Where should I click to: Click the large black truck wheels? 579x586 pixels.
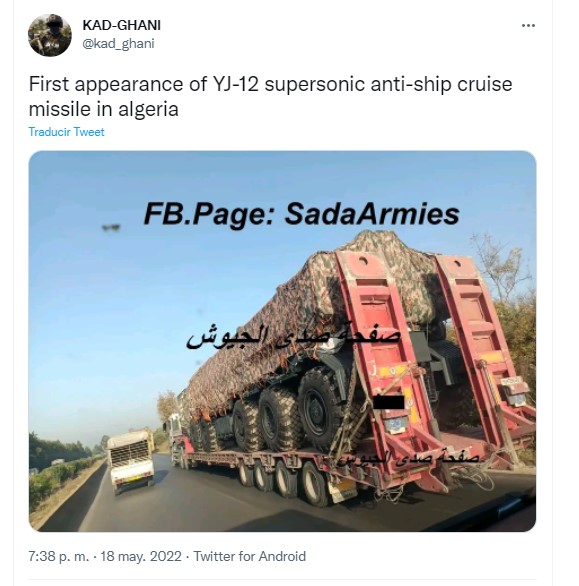[290, 411]
